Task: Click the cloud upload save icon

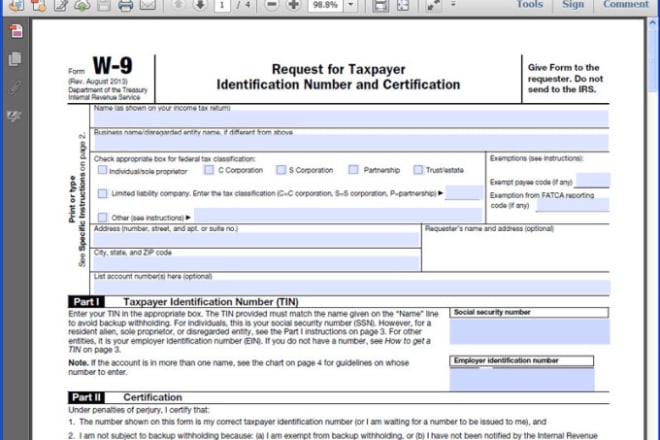Action: coord(82,5)
